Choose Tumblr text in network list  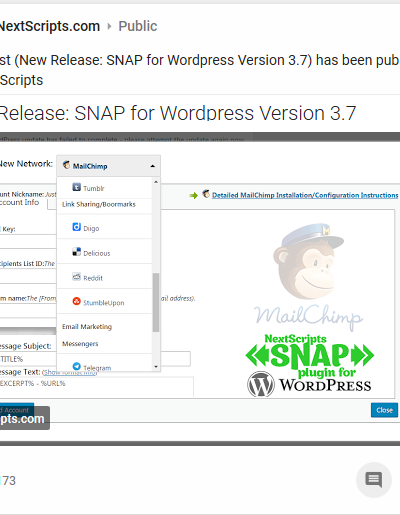pos(94,189)
